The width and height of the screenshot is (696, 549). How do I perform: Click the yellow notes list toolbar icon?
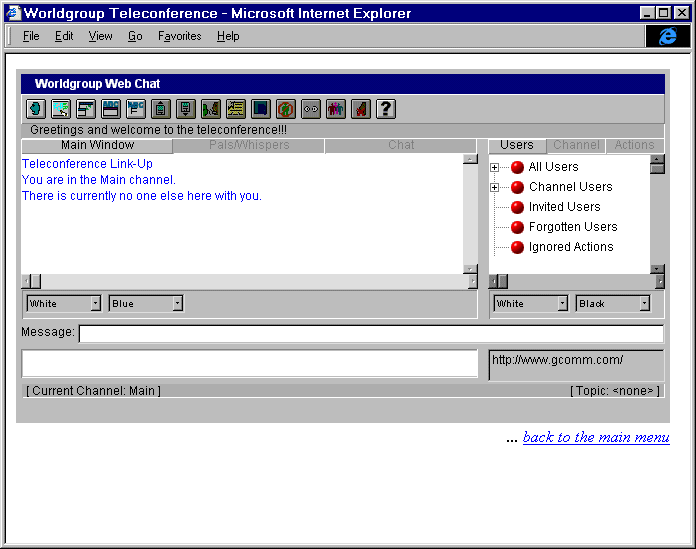coord(235,109)
